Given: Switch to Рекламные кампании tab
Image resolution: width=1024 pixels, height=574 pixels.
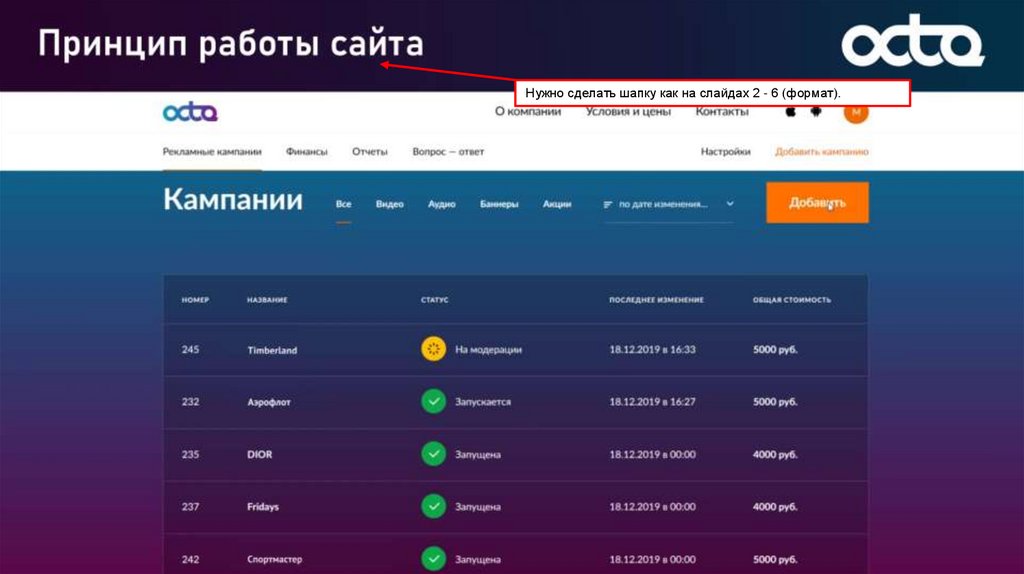Looking at the screenshot, I should (x=212, y=151).
